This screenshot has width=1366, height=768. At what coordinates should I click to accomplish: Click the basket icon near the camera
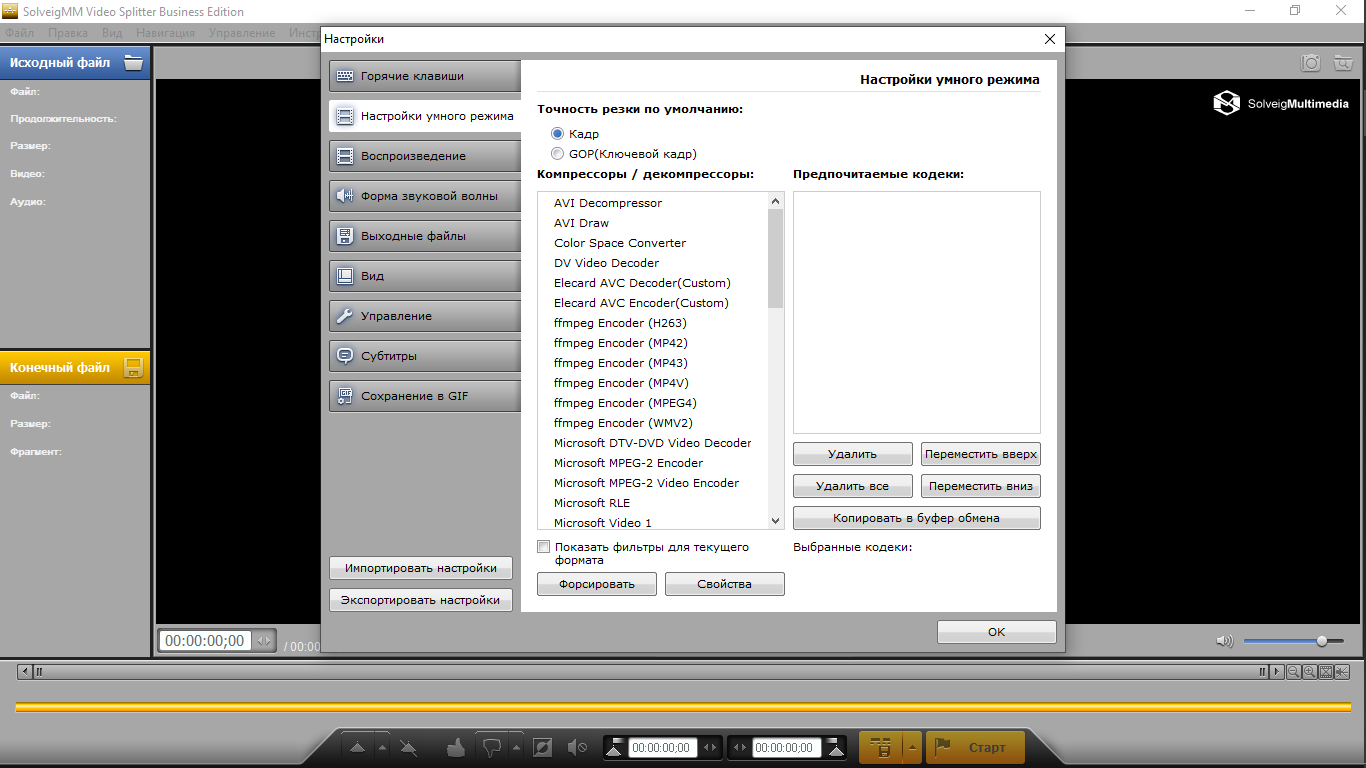pyautogui.click(x=1341, y=63)
